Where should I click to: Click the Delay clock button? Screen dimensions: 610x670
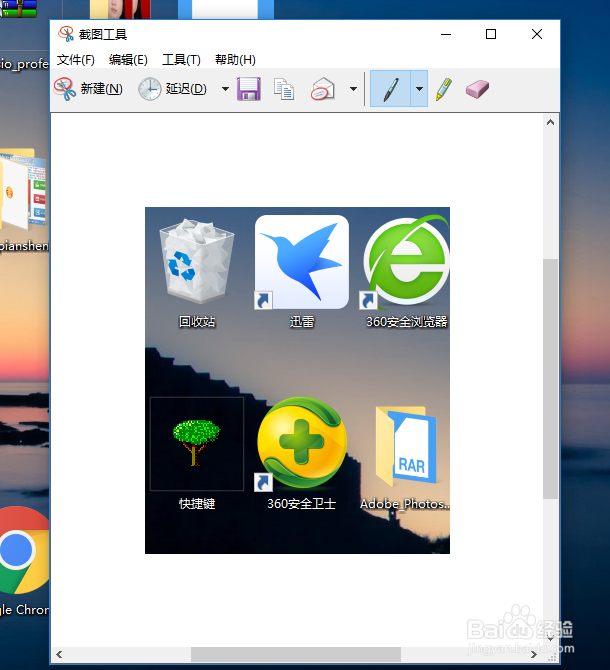click(173, 89)
